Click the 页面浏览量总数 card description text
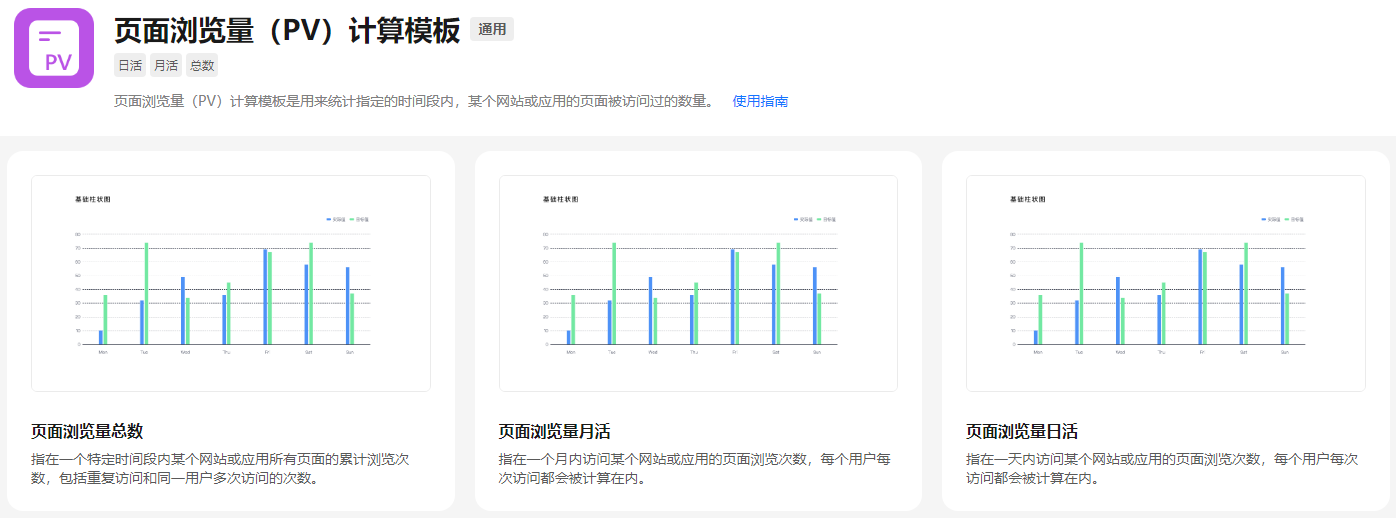 [220, 468]
